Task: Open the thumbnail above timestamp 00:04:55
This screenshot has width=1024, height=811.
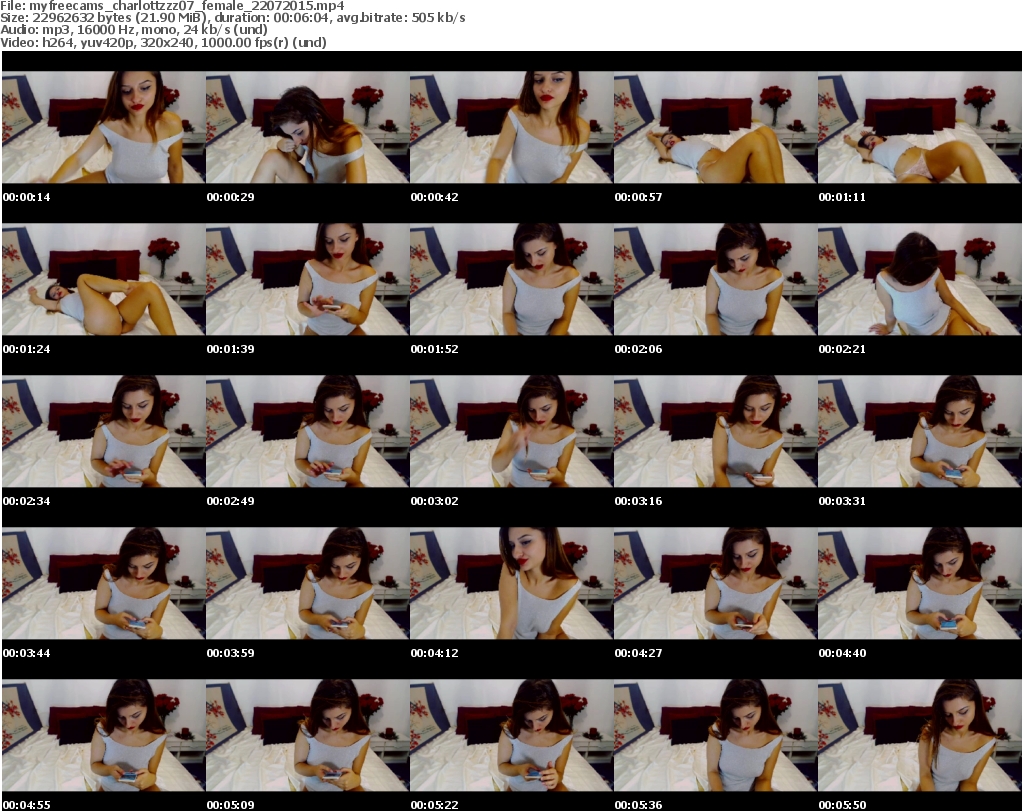Action: [x=103, y=736]
